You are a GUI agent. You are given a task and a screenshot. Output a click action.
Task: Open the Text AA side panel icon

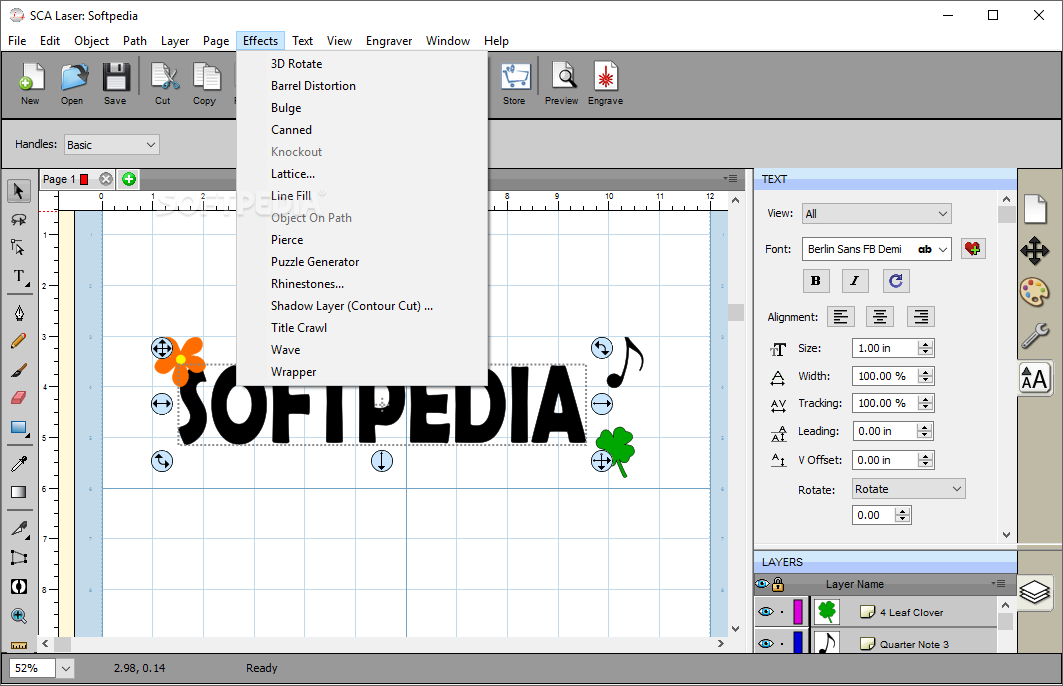coord(1035,378)
